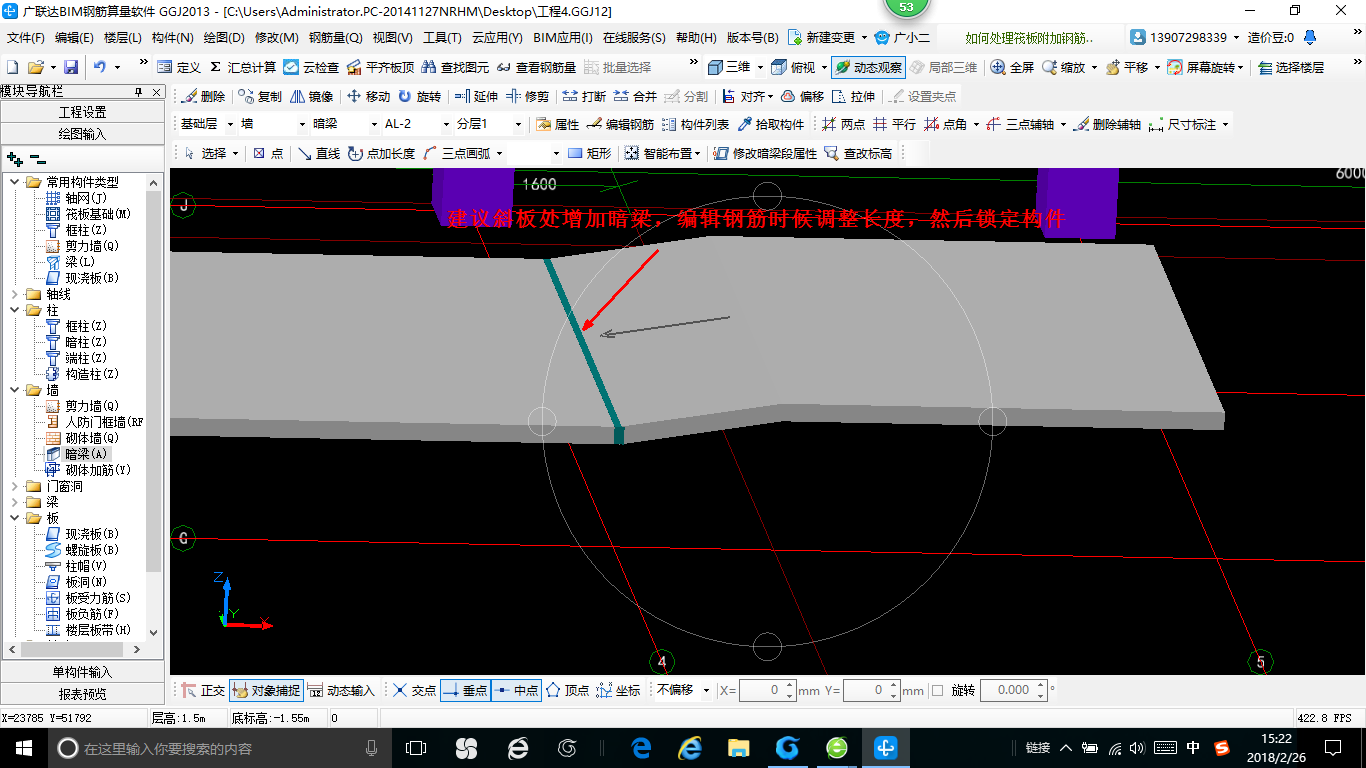Toggle 对象捕捉 object snap
The image size is (1366, 768).
click(266, 690)
